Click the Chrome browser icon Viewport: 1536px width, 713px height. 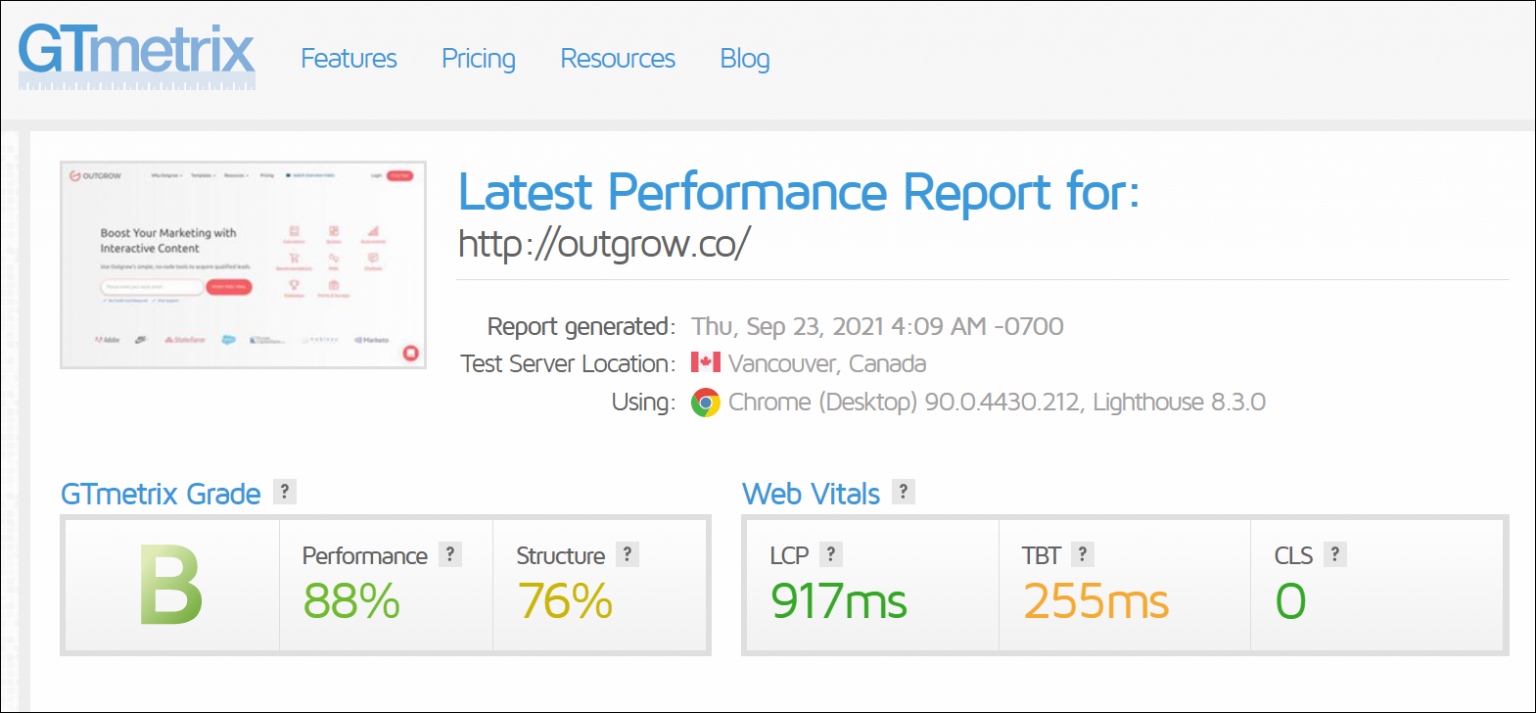[705, 402]
